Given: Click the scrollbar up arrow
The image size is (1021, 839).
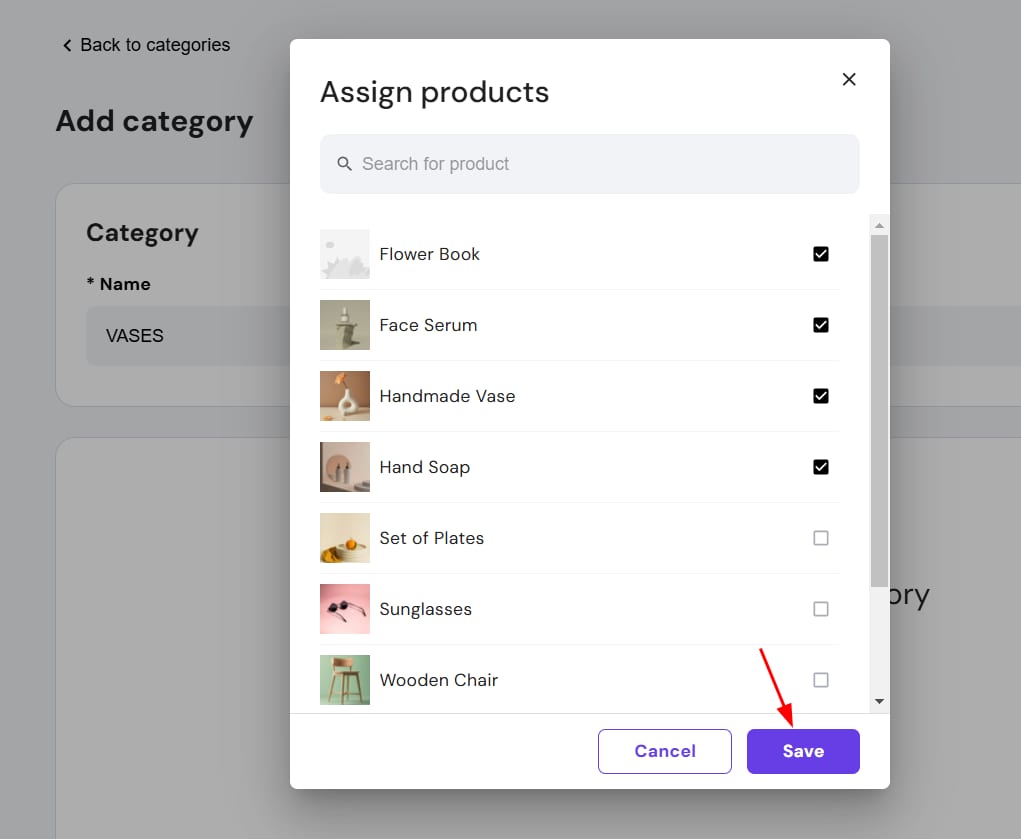Looking at the screenshot, I should point(879,225).
